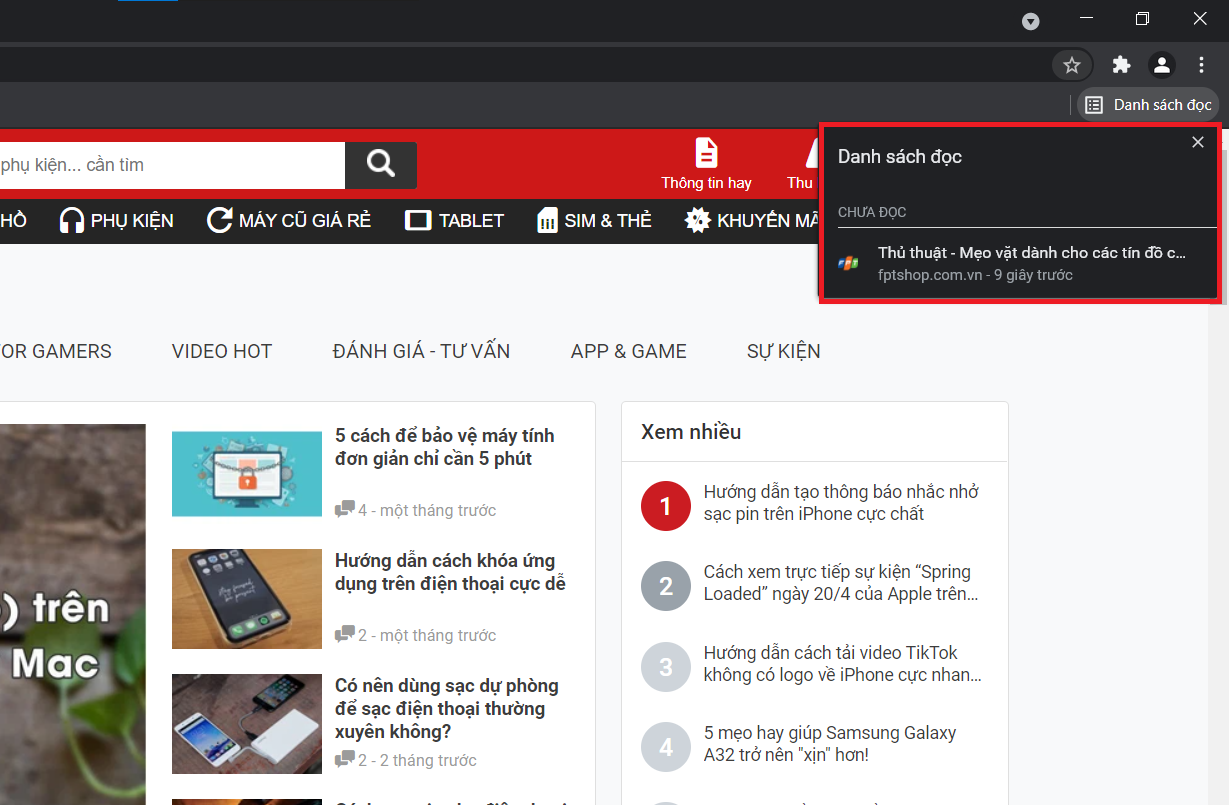The height and width of the screenshot is (805, 1229).
Task: Open the Thông tin hay document icon
Action: point(706,153)
